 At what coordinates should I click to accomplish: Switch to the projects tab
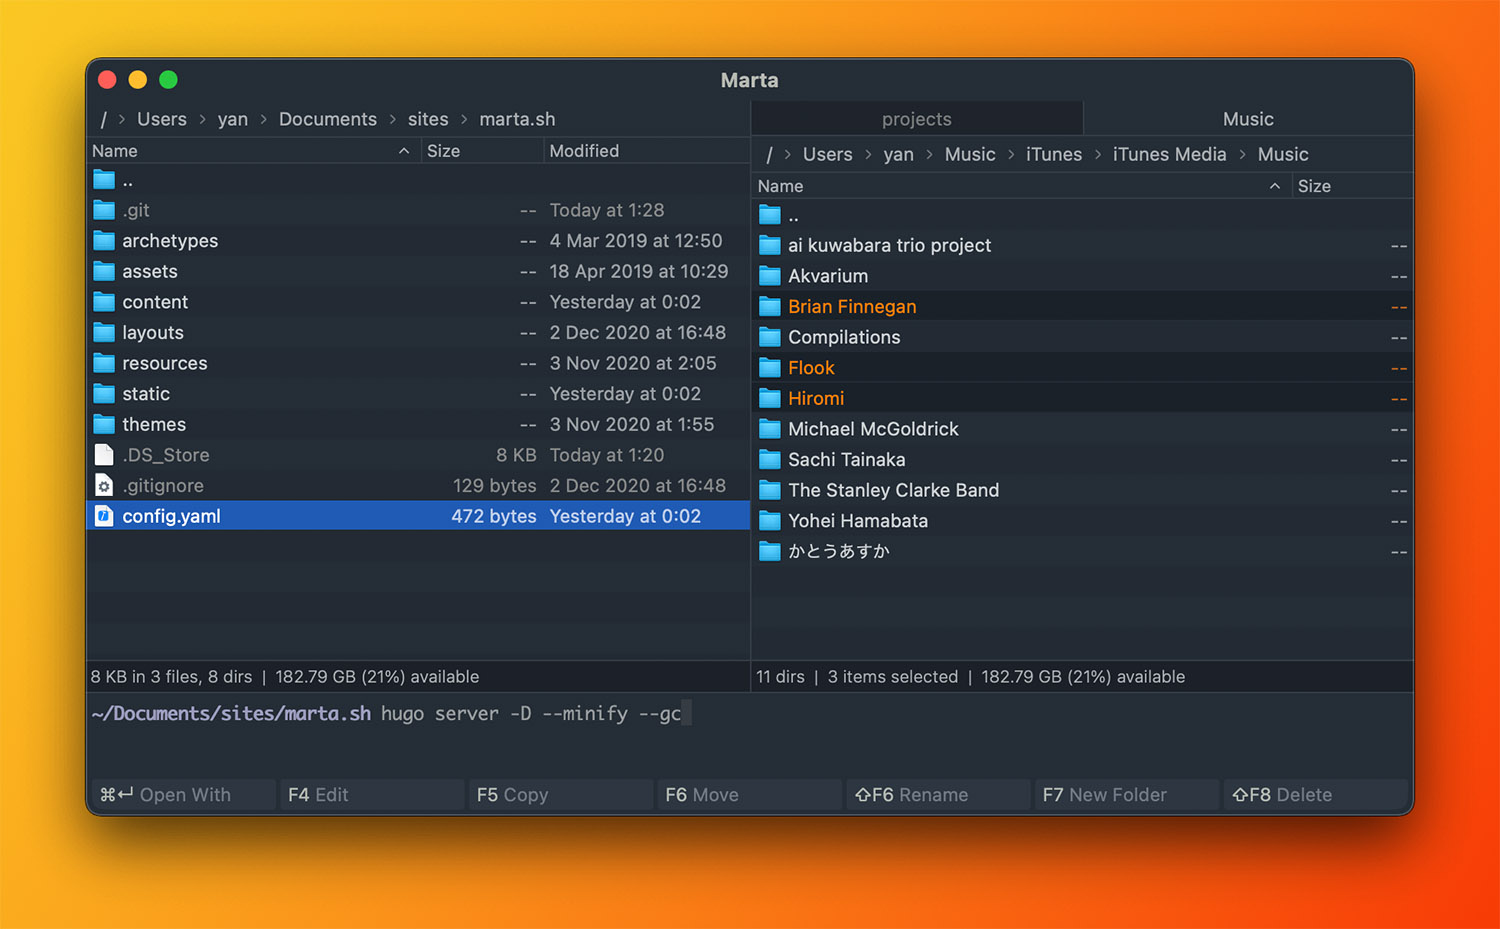point(916,119)
